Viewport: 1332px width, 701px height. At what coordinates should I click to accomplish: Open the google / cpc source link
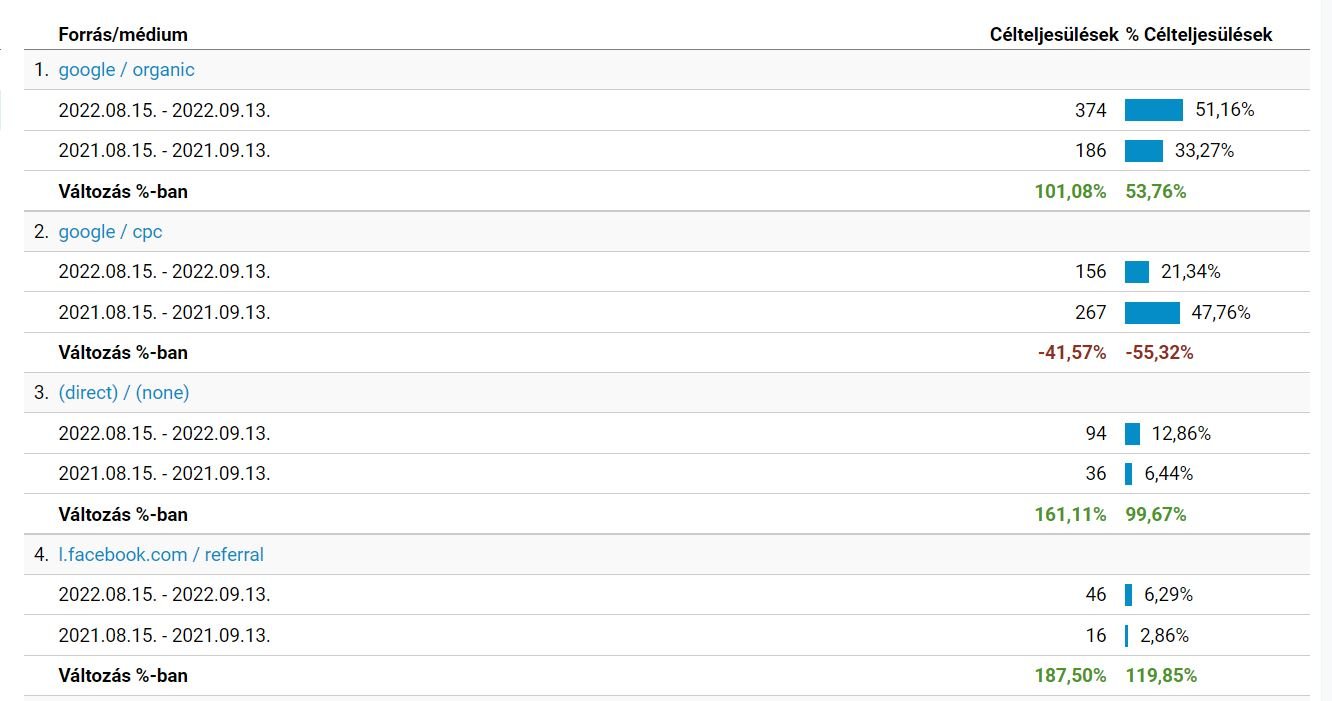(x=110, y=232)
